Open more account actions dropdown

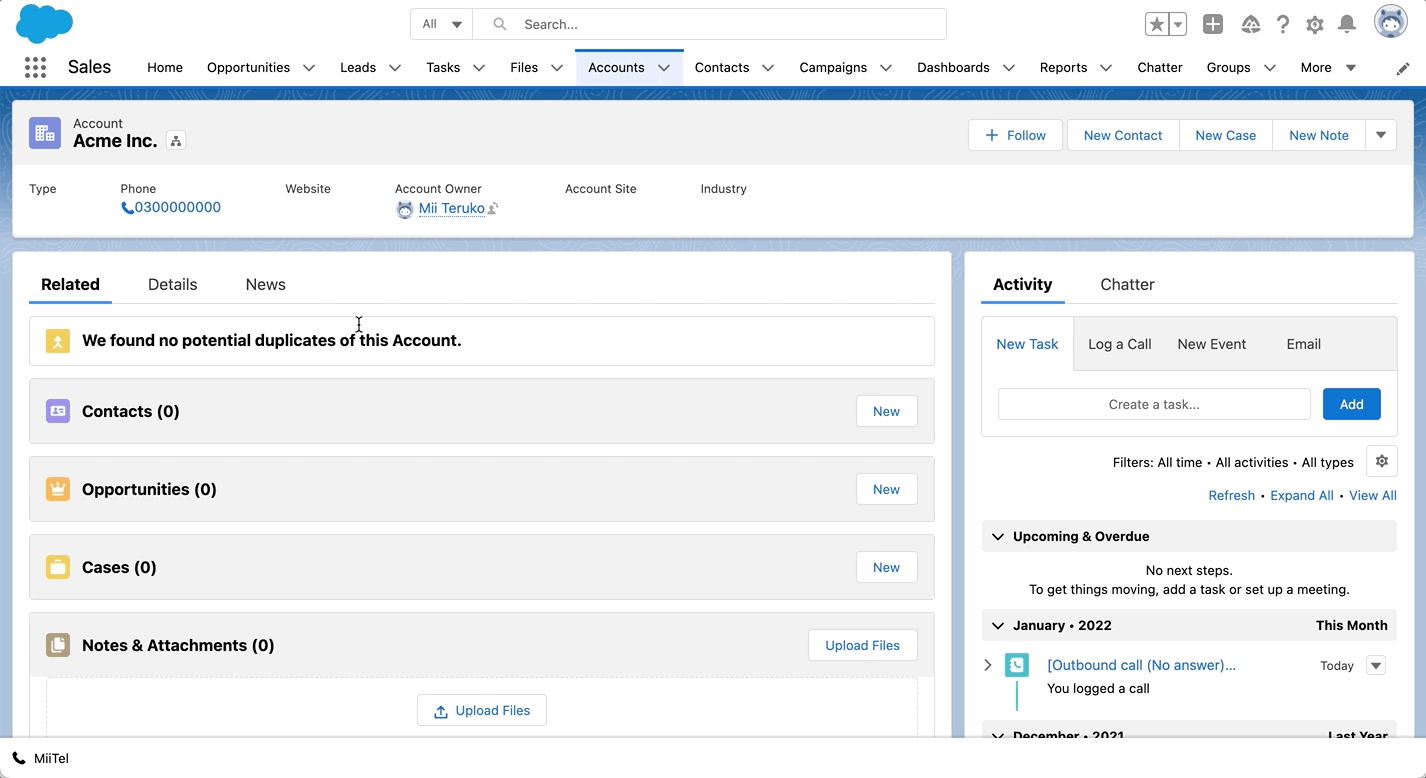[1381, 135]
